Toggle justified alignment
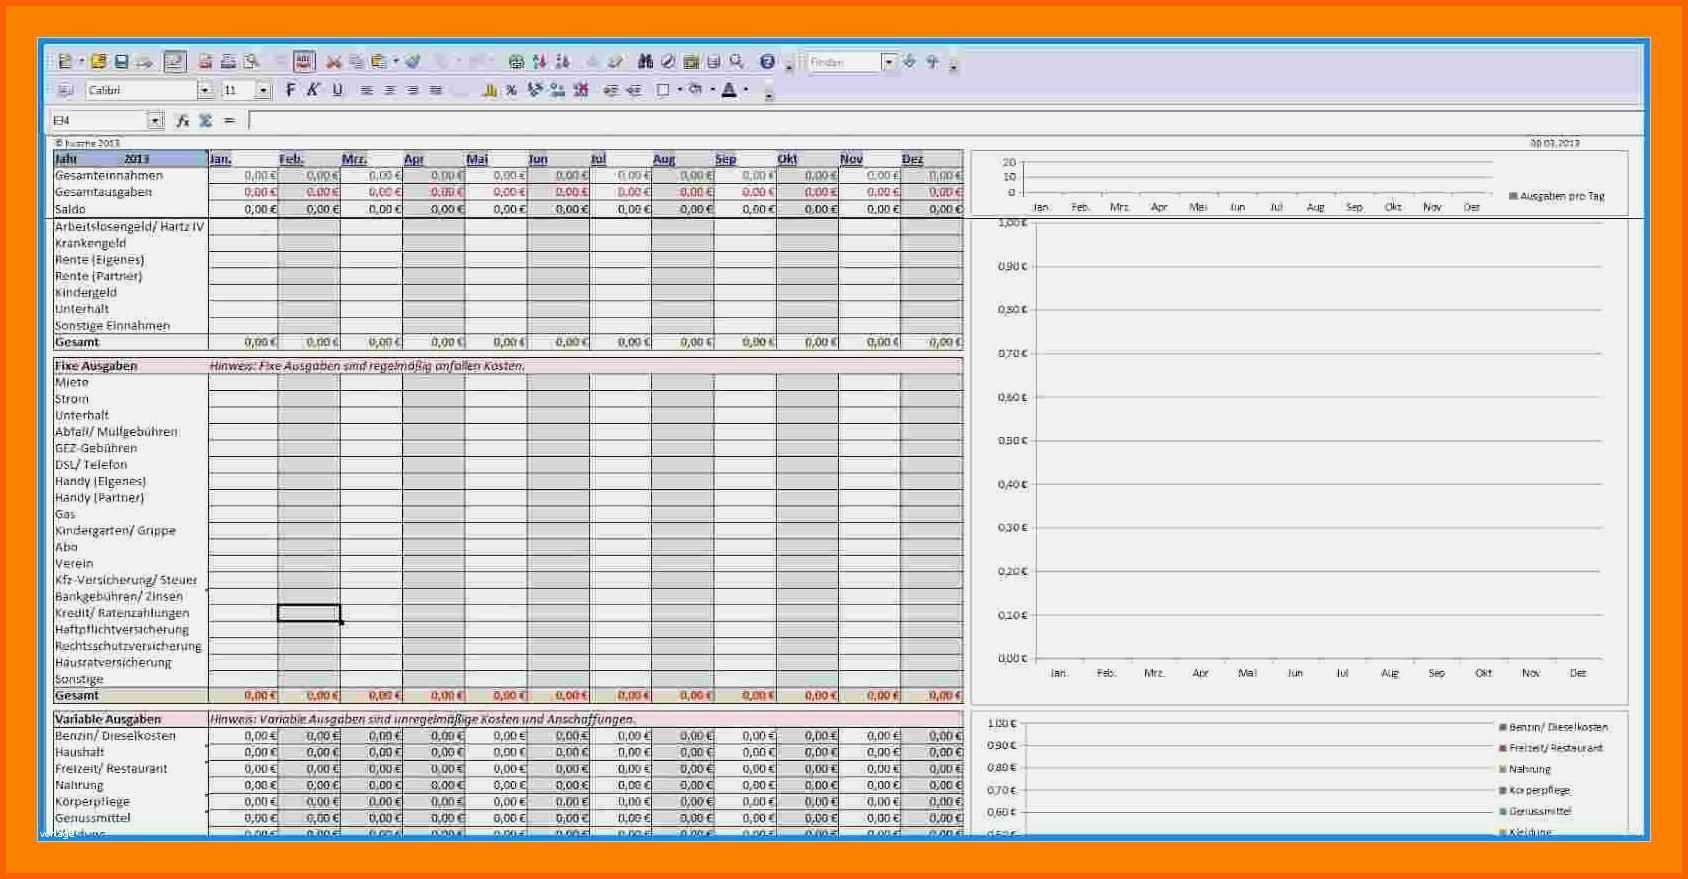This screenshot has width=1688, height=879. pyautogui.click(x=436, y=91)
